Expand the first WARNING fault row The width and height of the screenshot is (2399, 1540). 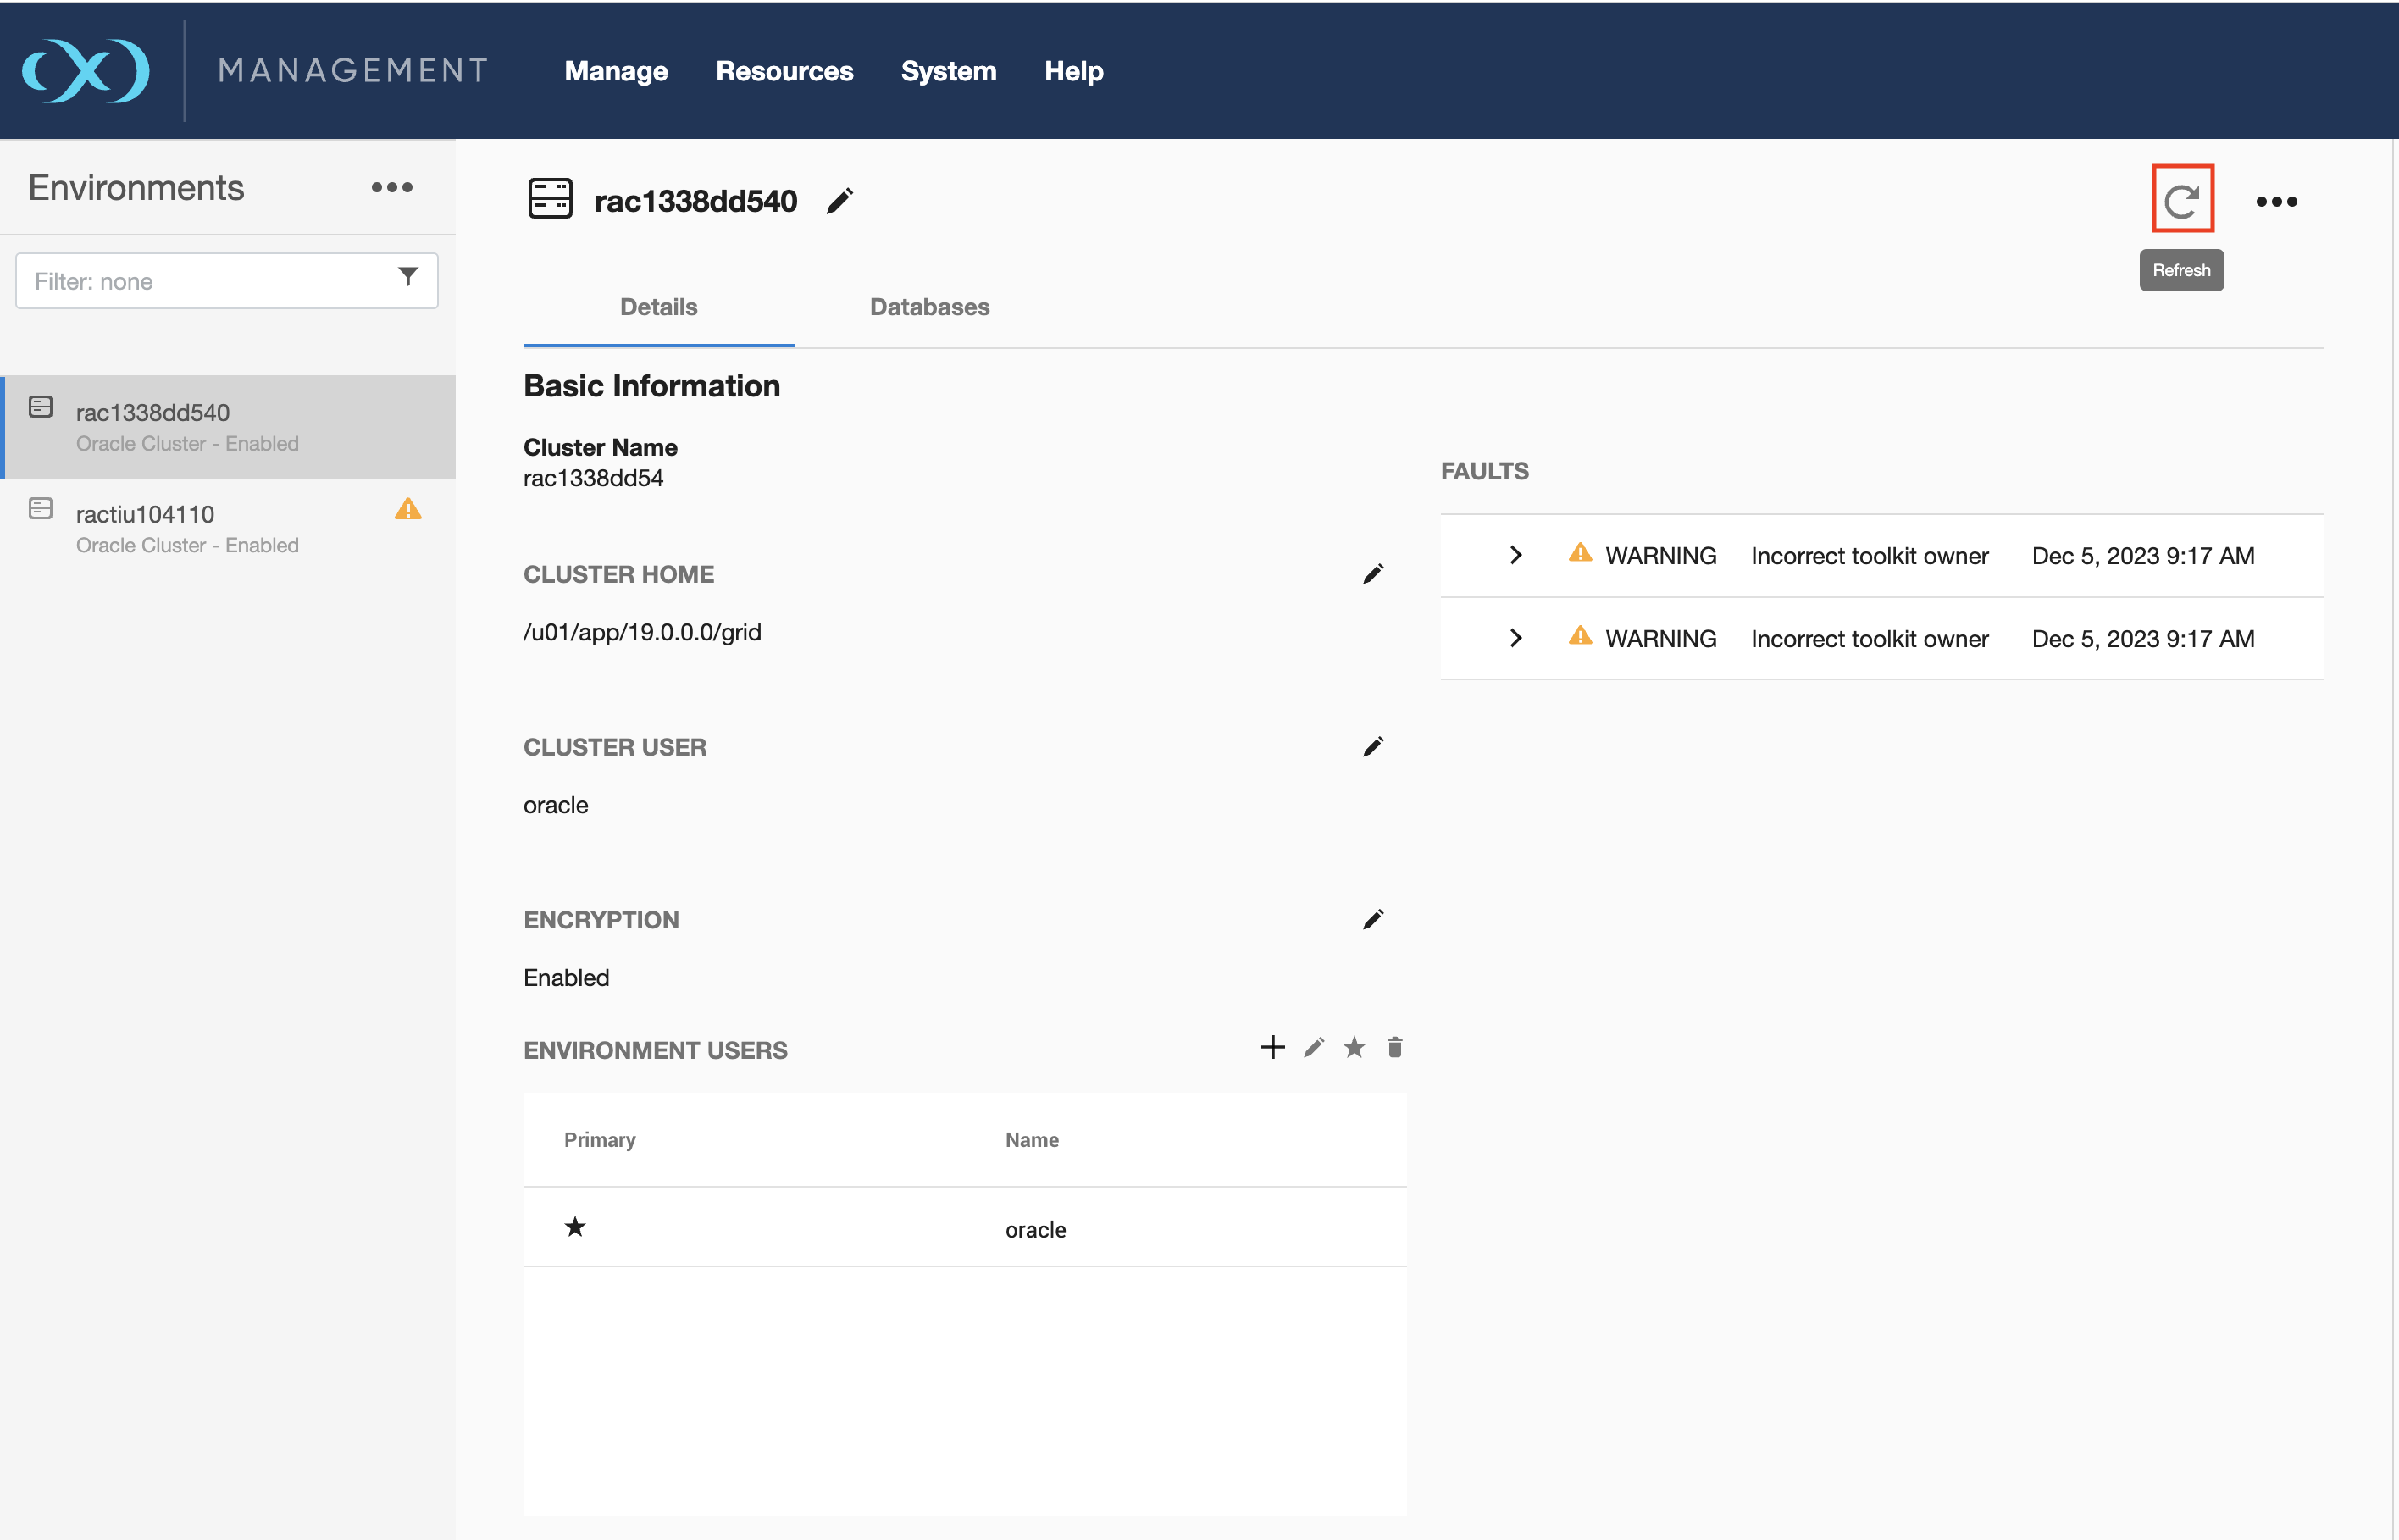(1516, 555)
